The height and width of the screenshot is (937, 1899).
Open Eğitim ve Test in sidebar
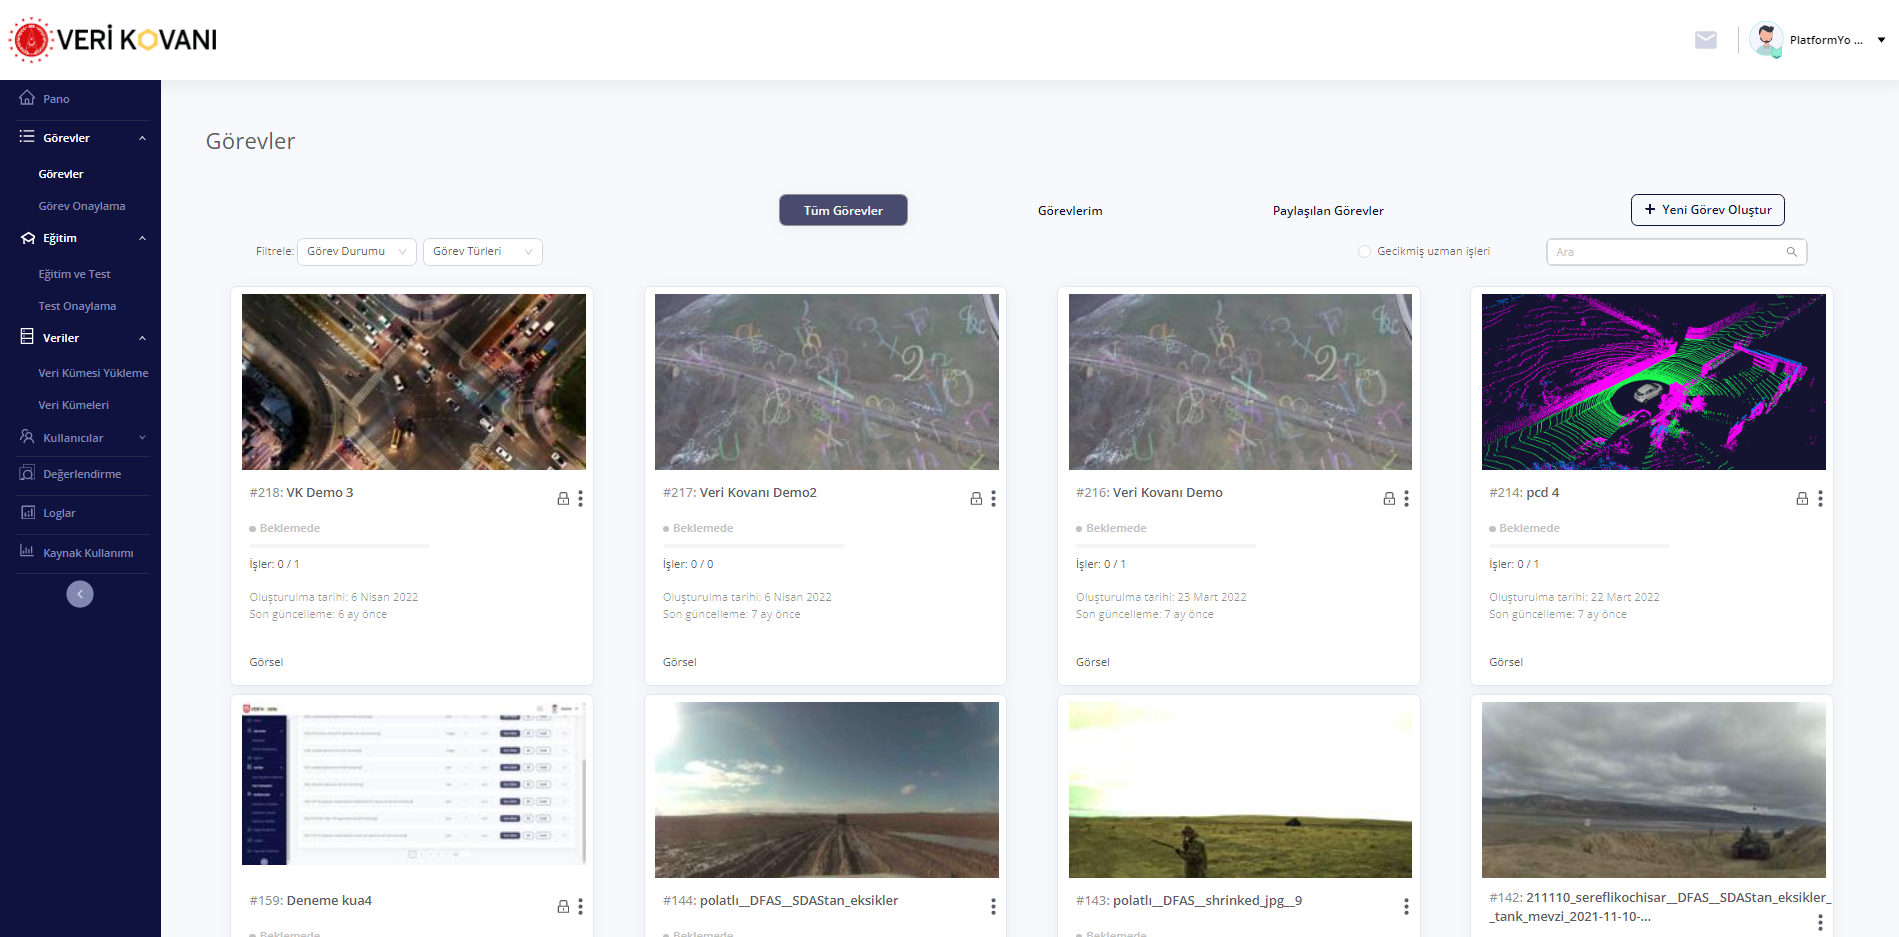point(75,274)
